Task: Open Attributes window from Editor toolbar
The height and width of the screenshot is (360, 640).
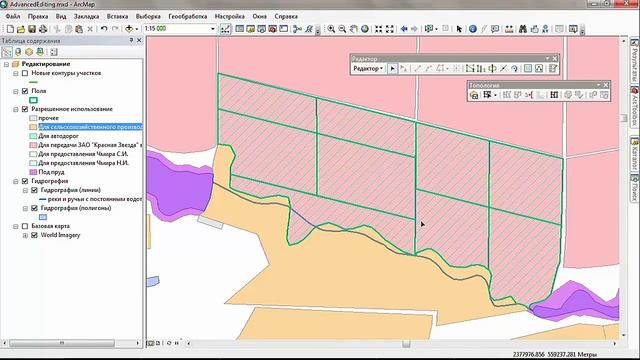Action: point(528,69)
